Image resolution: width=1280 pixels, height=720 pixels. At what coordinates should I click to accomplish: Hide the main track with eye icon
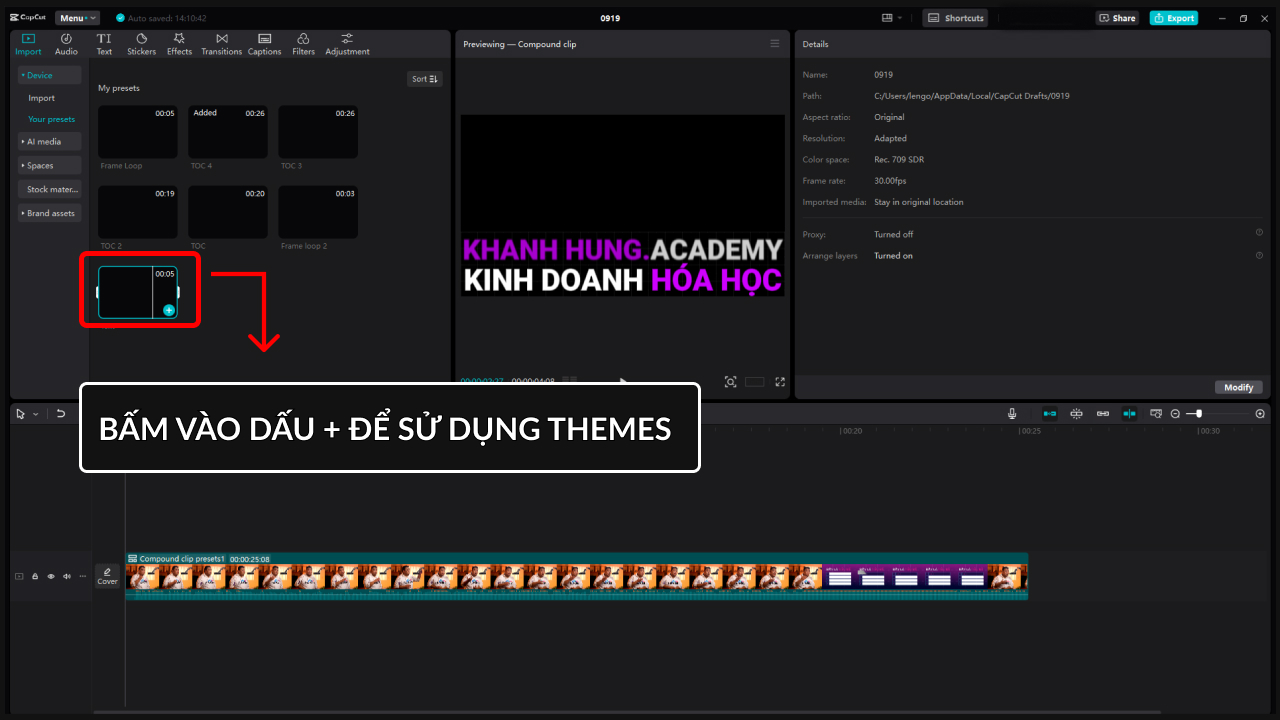51,576
